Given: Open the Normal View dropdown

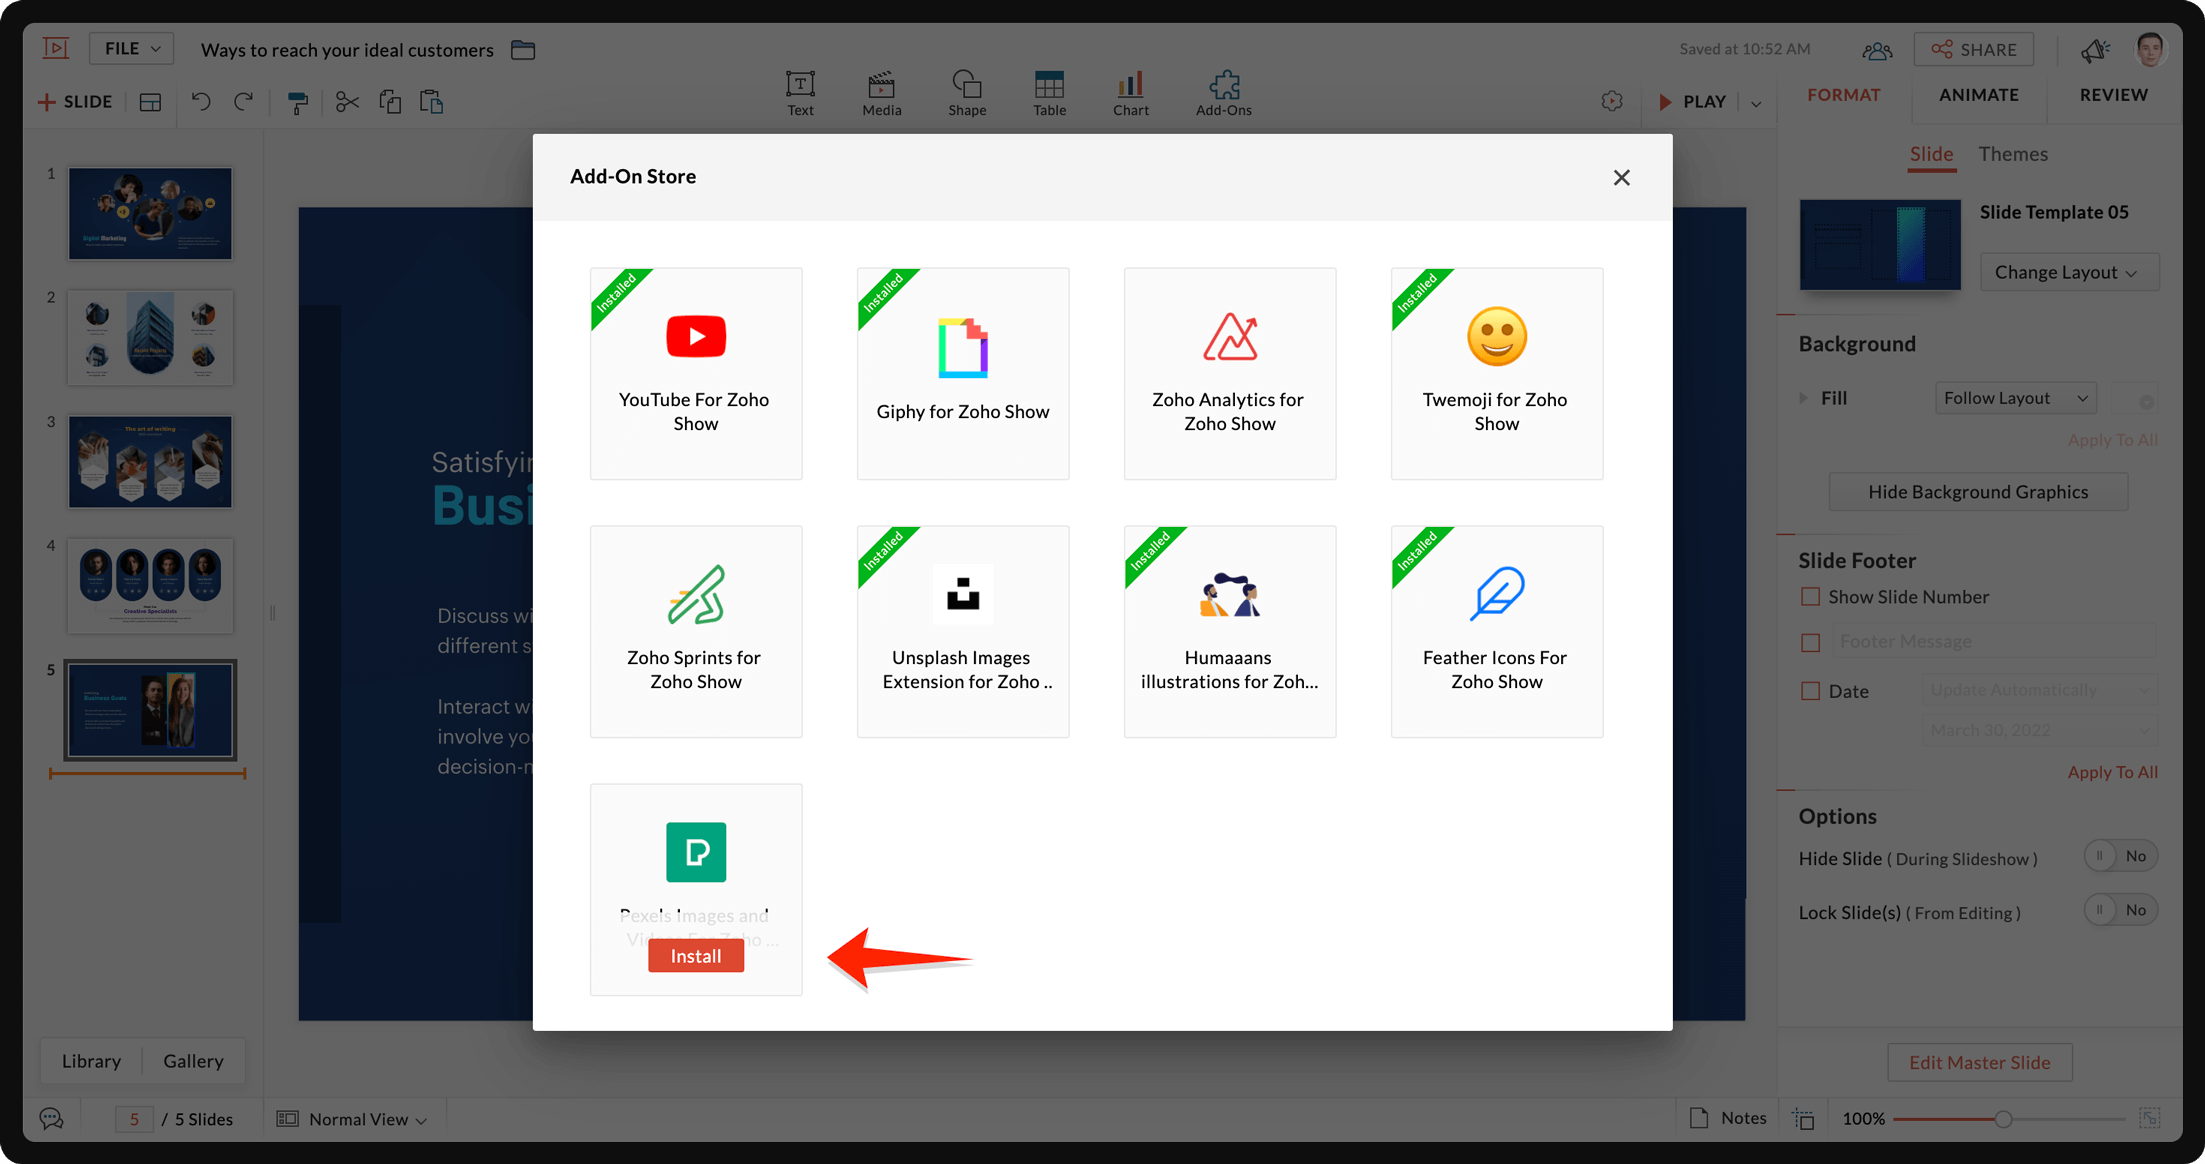Looking at the screenshot, I should (366, 1119).
